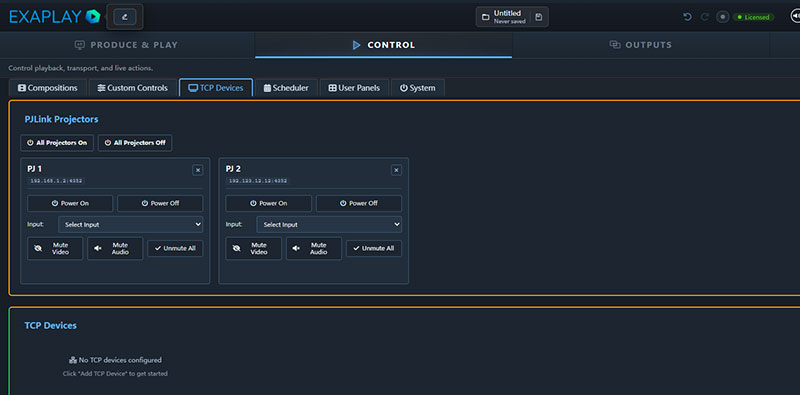800x395 pixels.
Task: Unmute all on PJ 2
Action: (x=373, y=249)
